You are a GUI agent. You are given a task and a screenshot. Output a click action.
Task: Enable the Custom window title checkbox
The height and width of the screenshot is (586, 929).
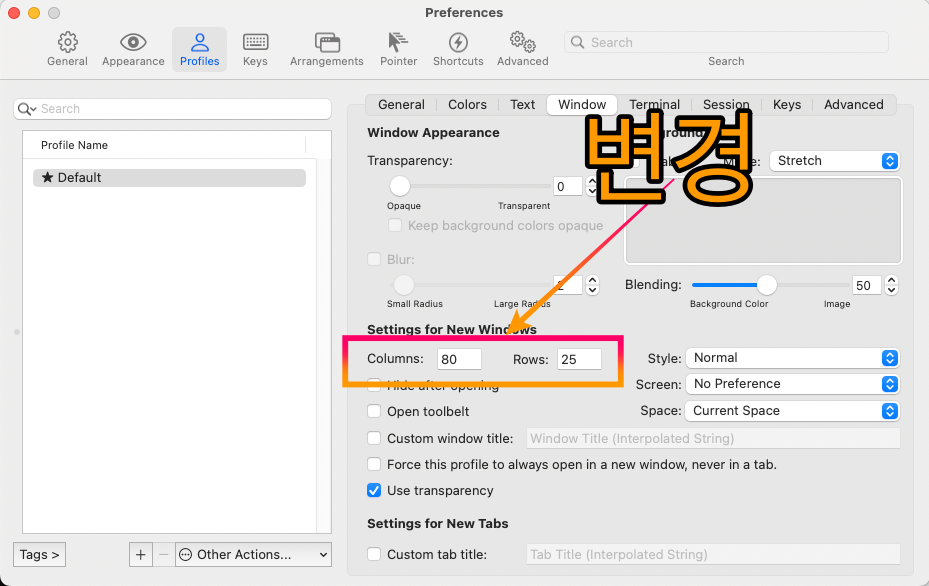point(374,438)
